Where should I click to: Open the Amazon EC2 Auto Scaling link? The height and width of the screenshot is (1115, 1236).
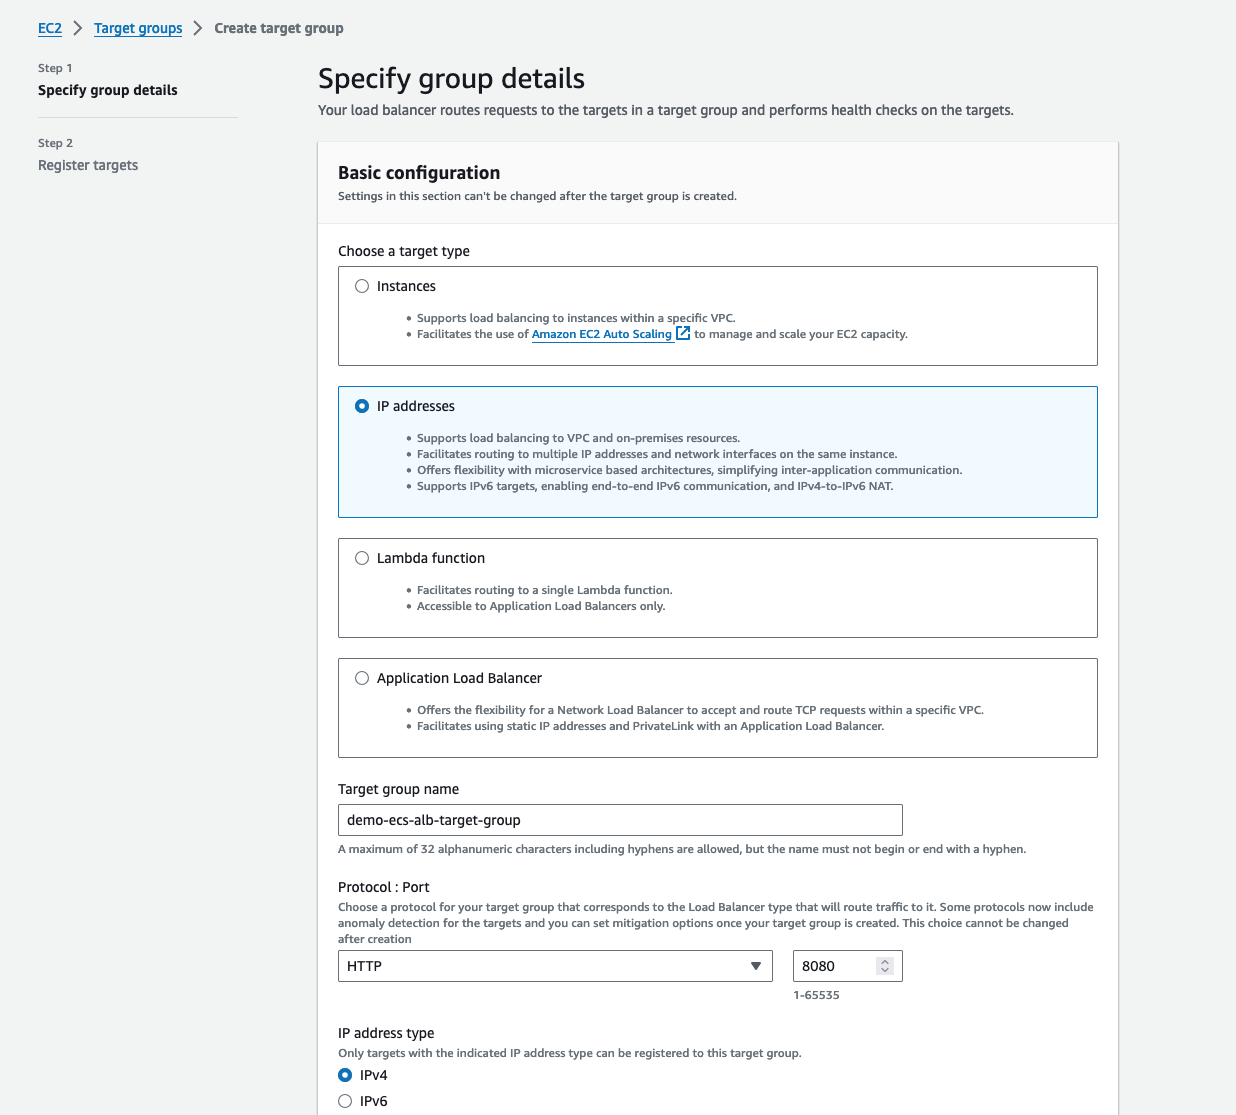[601, 334]
